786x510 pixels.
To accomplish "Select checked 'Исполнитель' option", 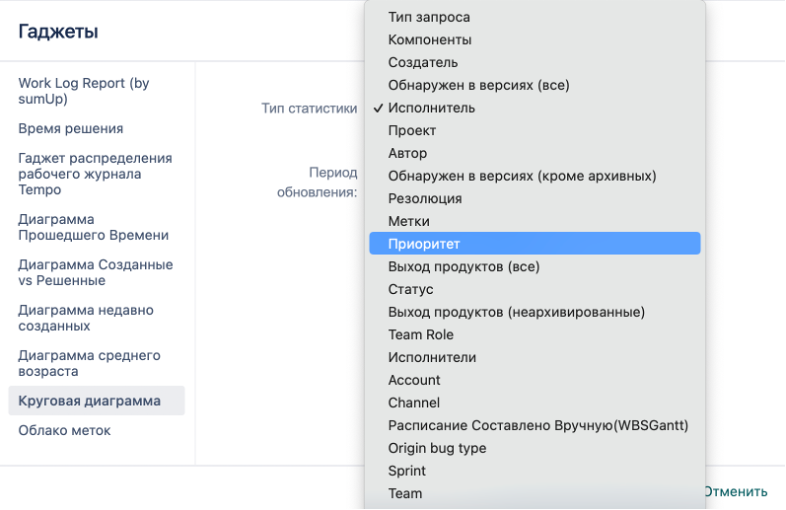I will pos(432,108).
